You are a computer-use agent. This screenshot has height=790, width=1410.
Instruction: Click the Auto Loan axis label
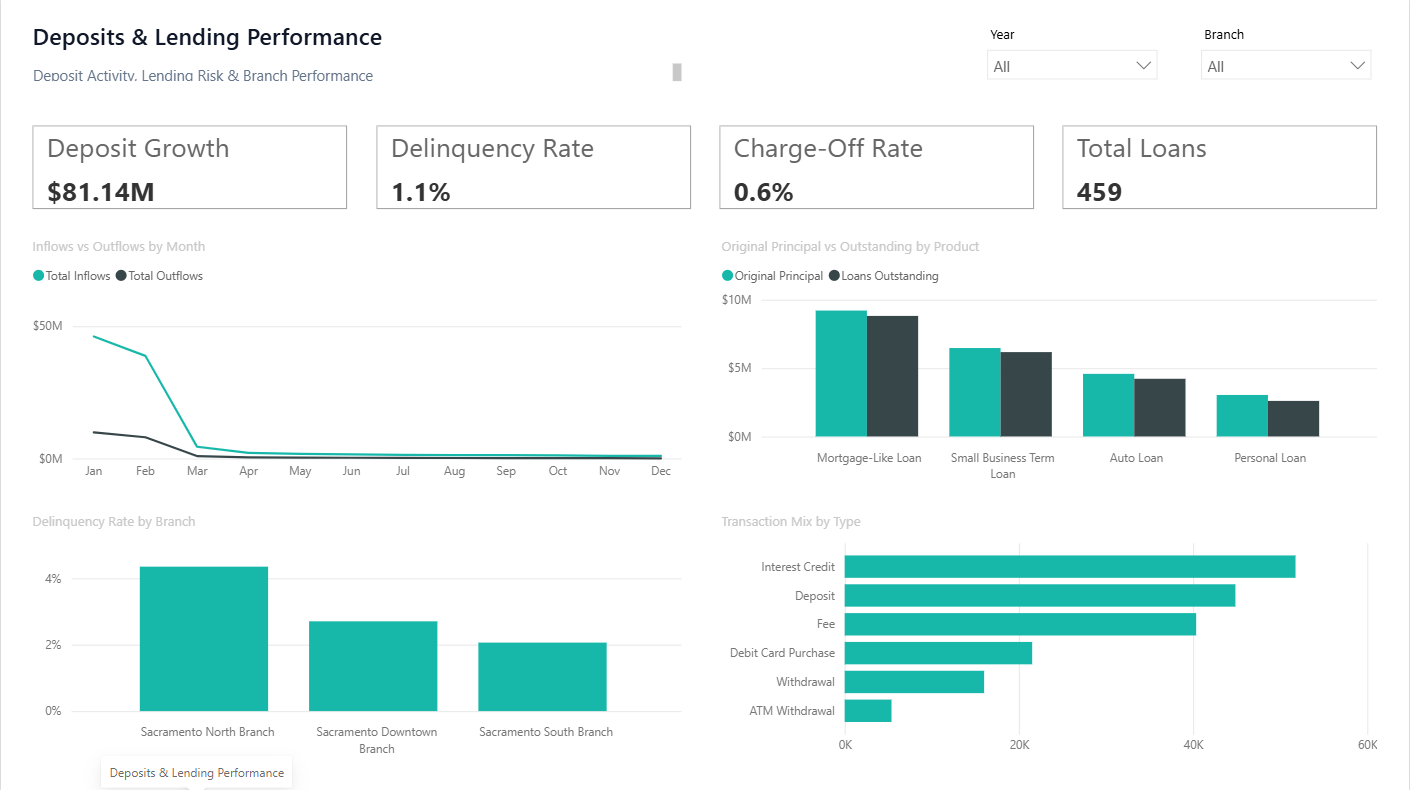pyautogui.click(x=1136, y=458)
